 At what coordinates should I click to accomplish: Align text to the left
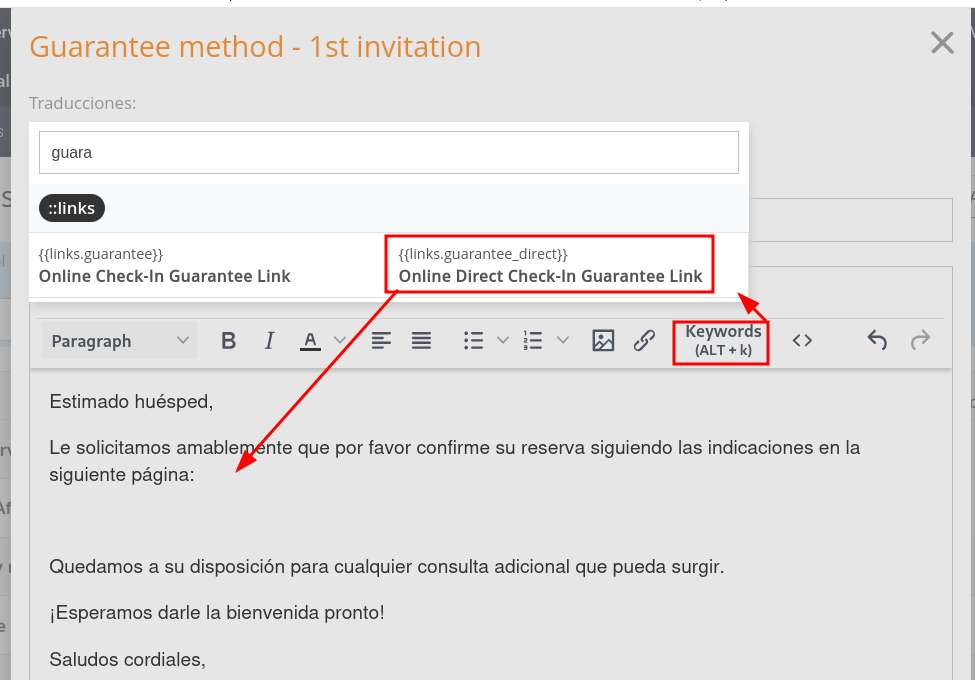click(381, 341)
